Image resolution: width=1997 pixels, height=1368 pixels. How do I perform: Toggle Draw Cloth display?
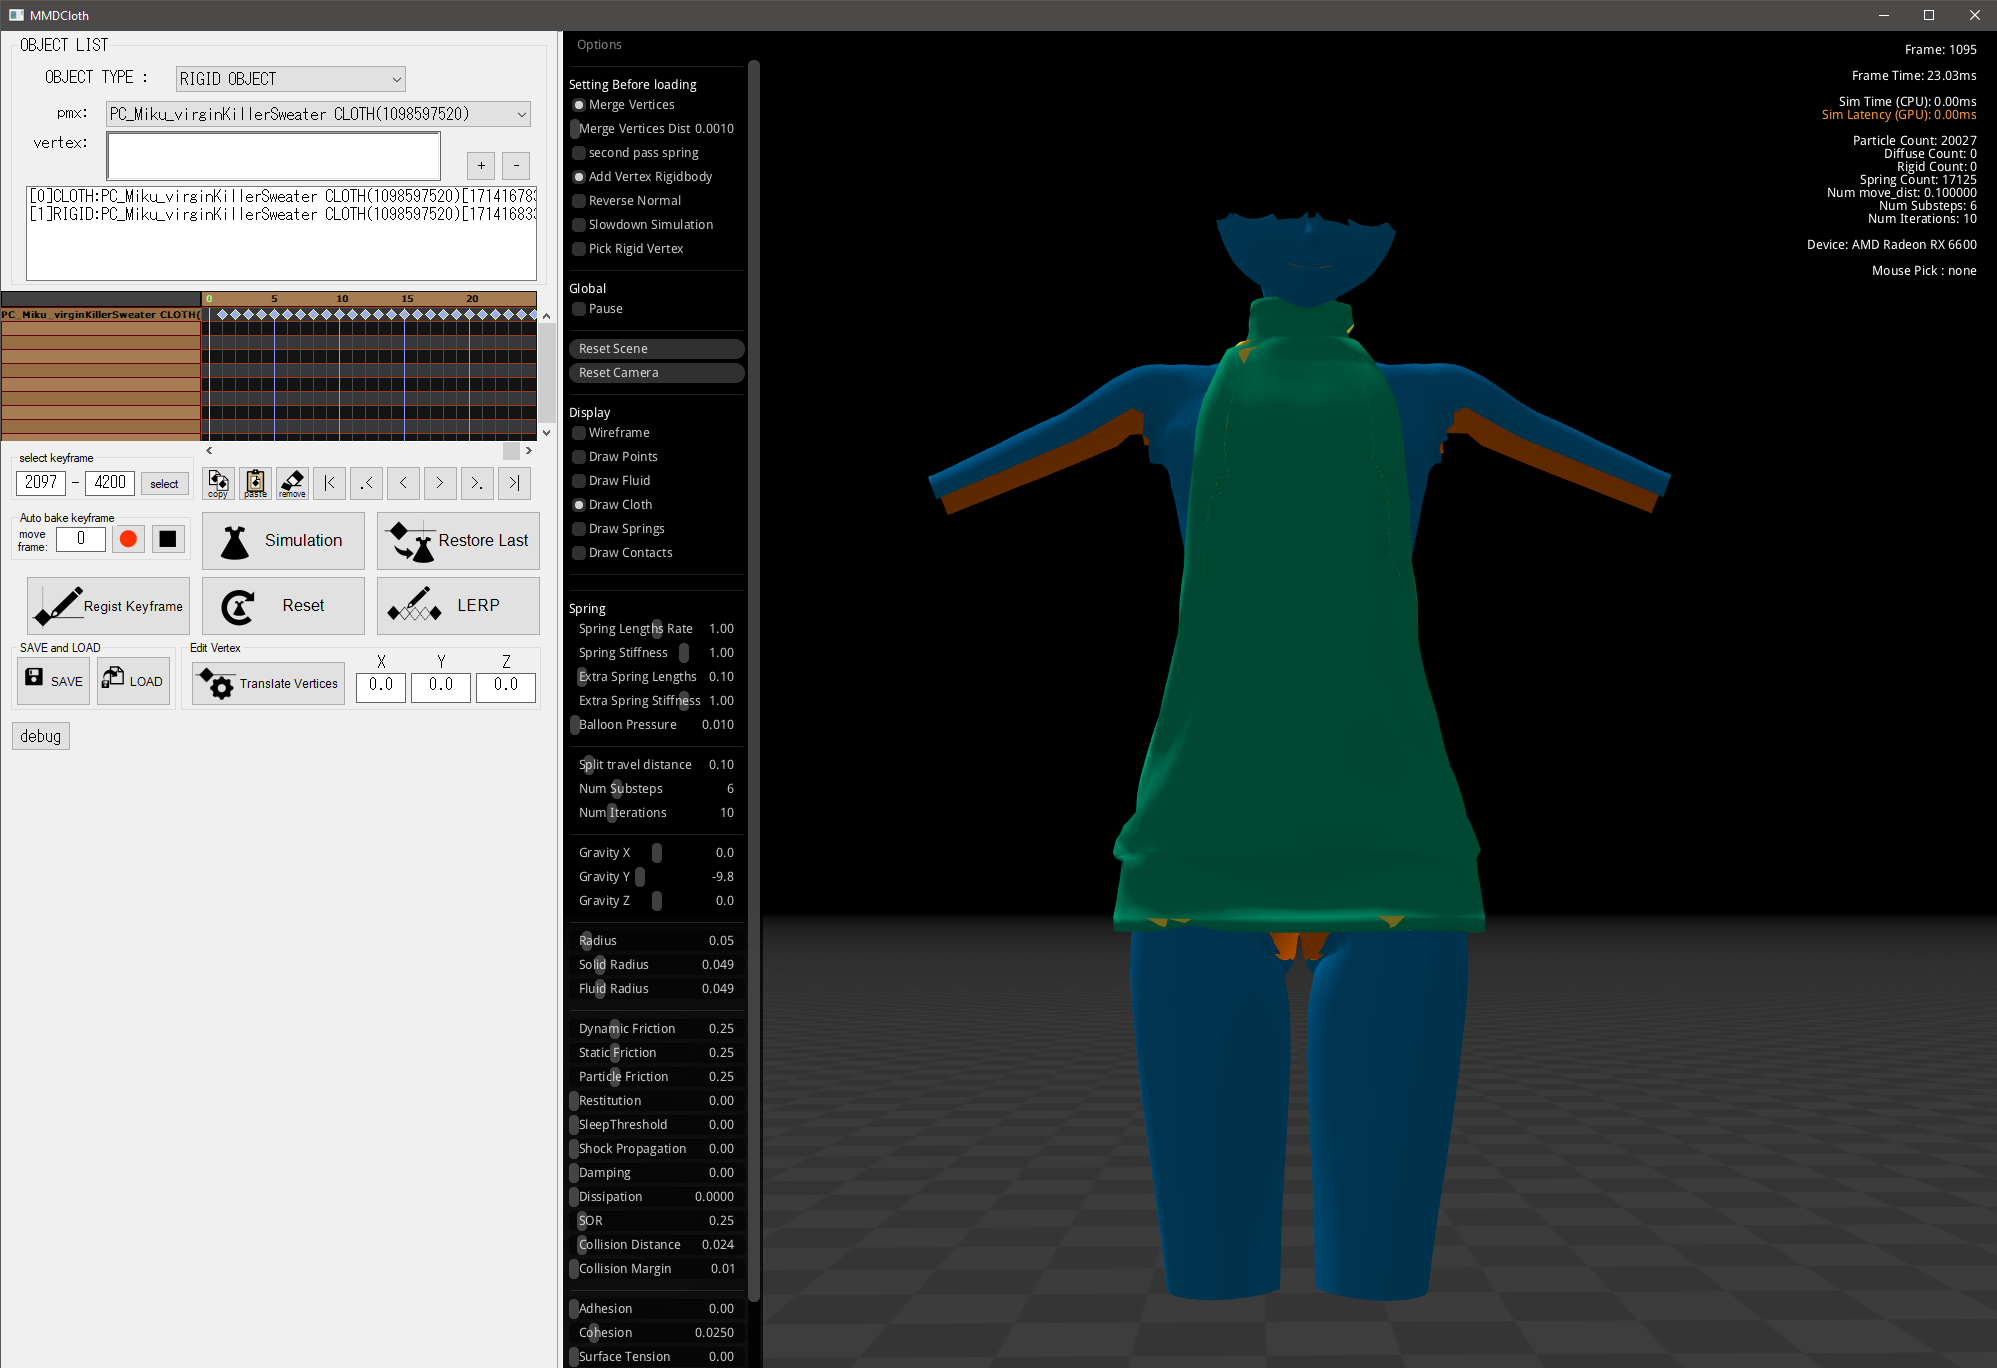579,505
